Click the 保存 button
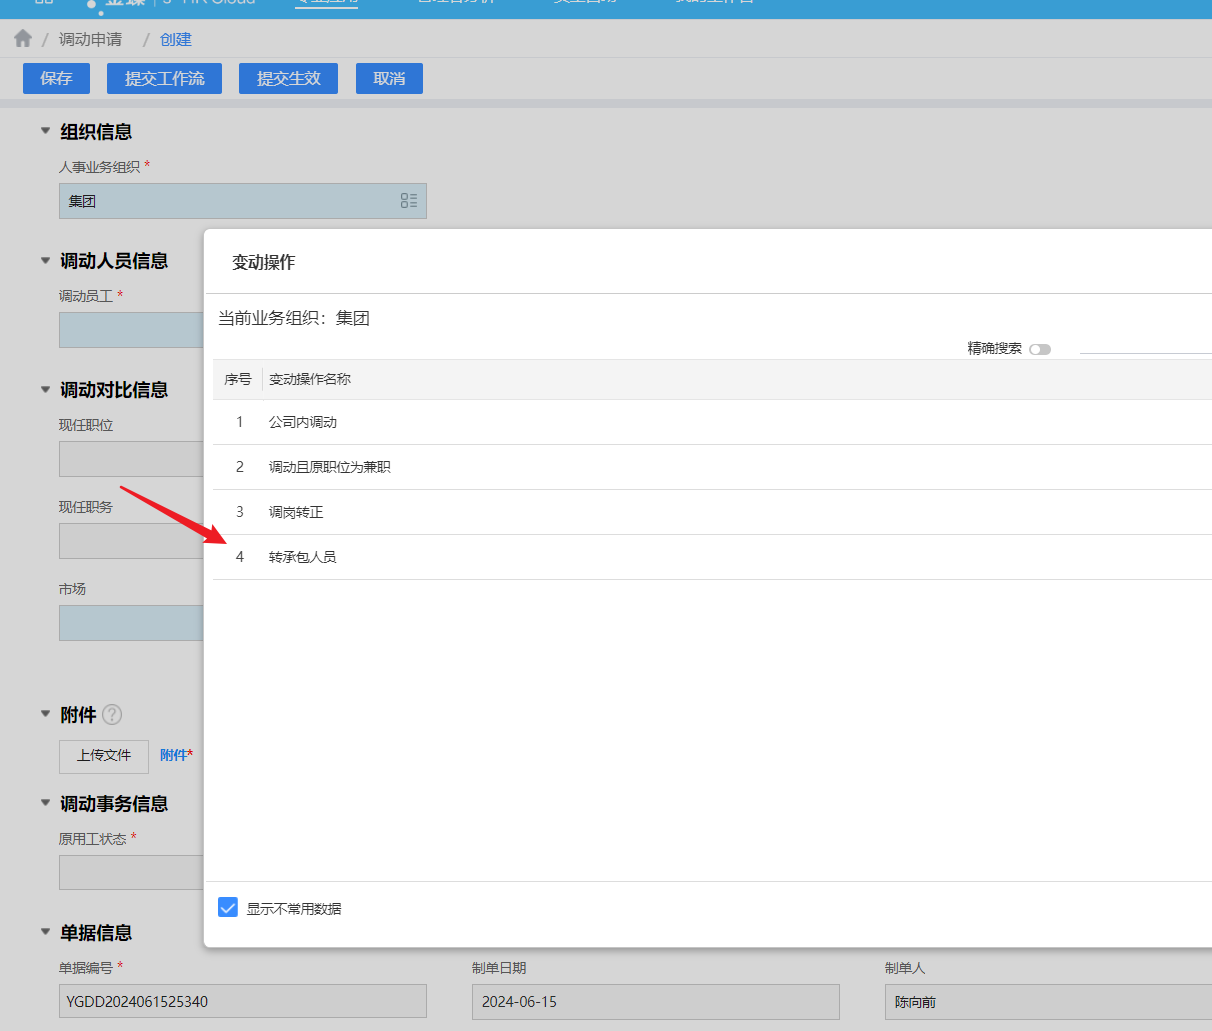The height and width of the screenshot is (1031, 1212). (x=56, y=79)
